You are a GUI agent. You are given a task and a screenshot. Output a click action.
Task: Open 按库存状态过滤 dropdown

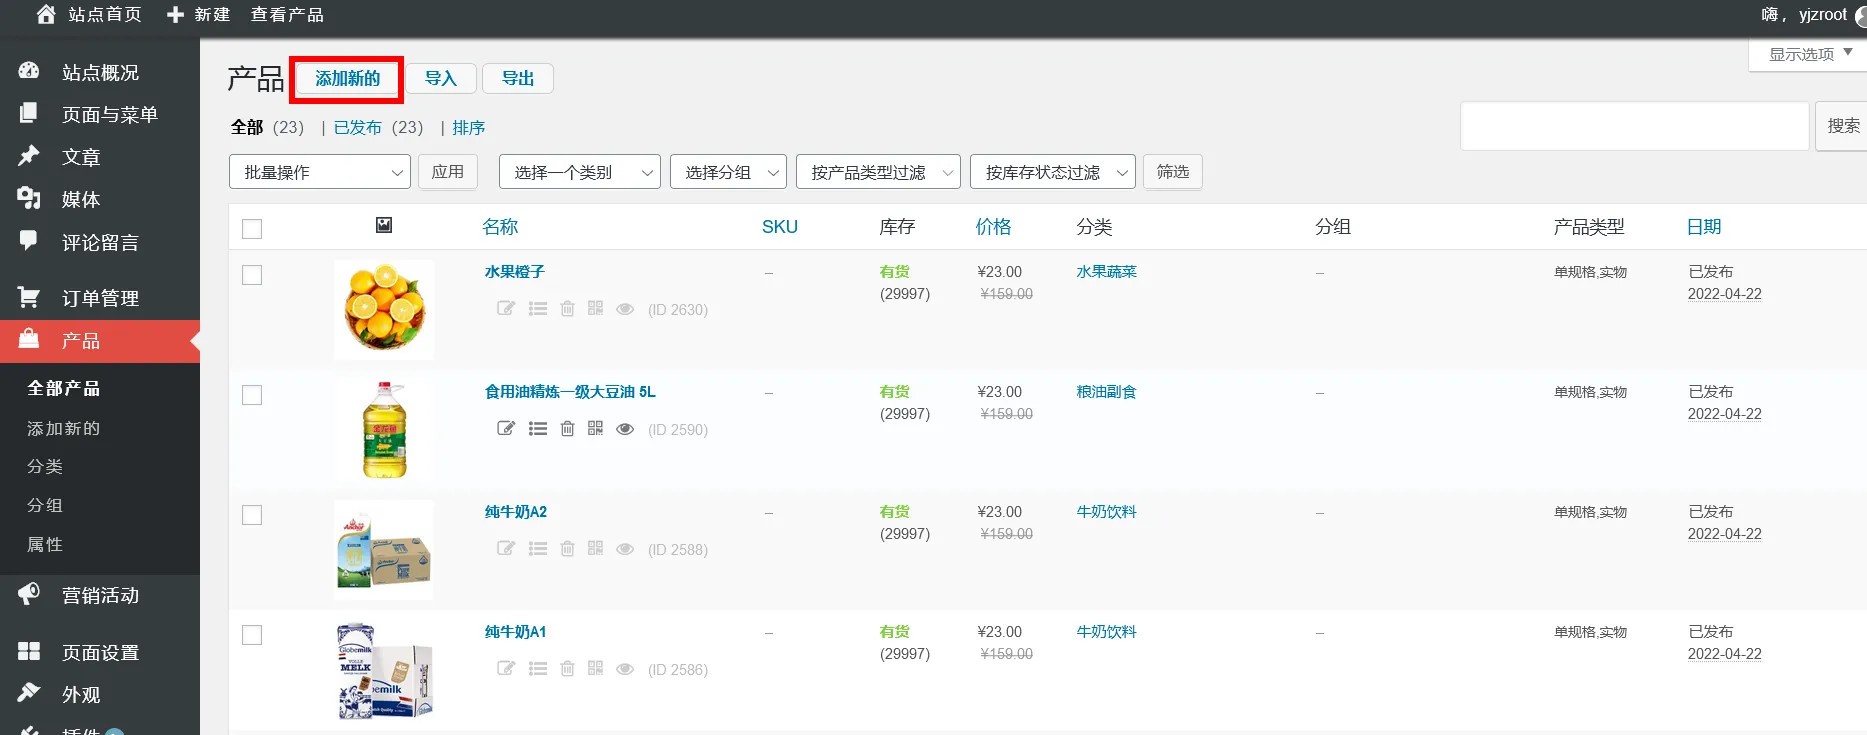[1052, 172]
